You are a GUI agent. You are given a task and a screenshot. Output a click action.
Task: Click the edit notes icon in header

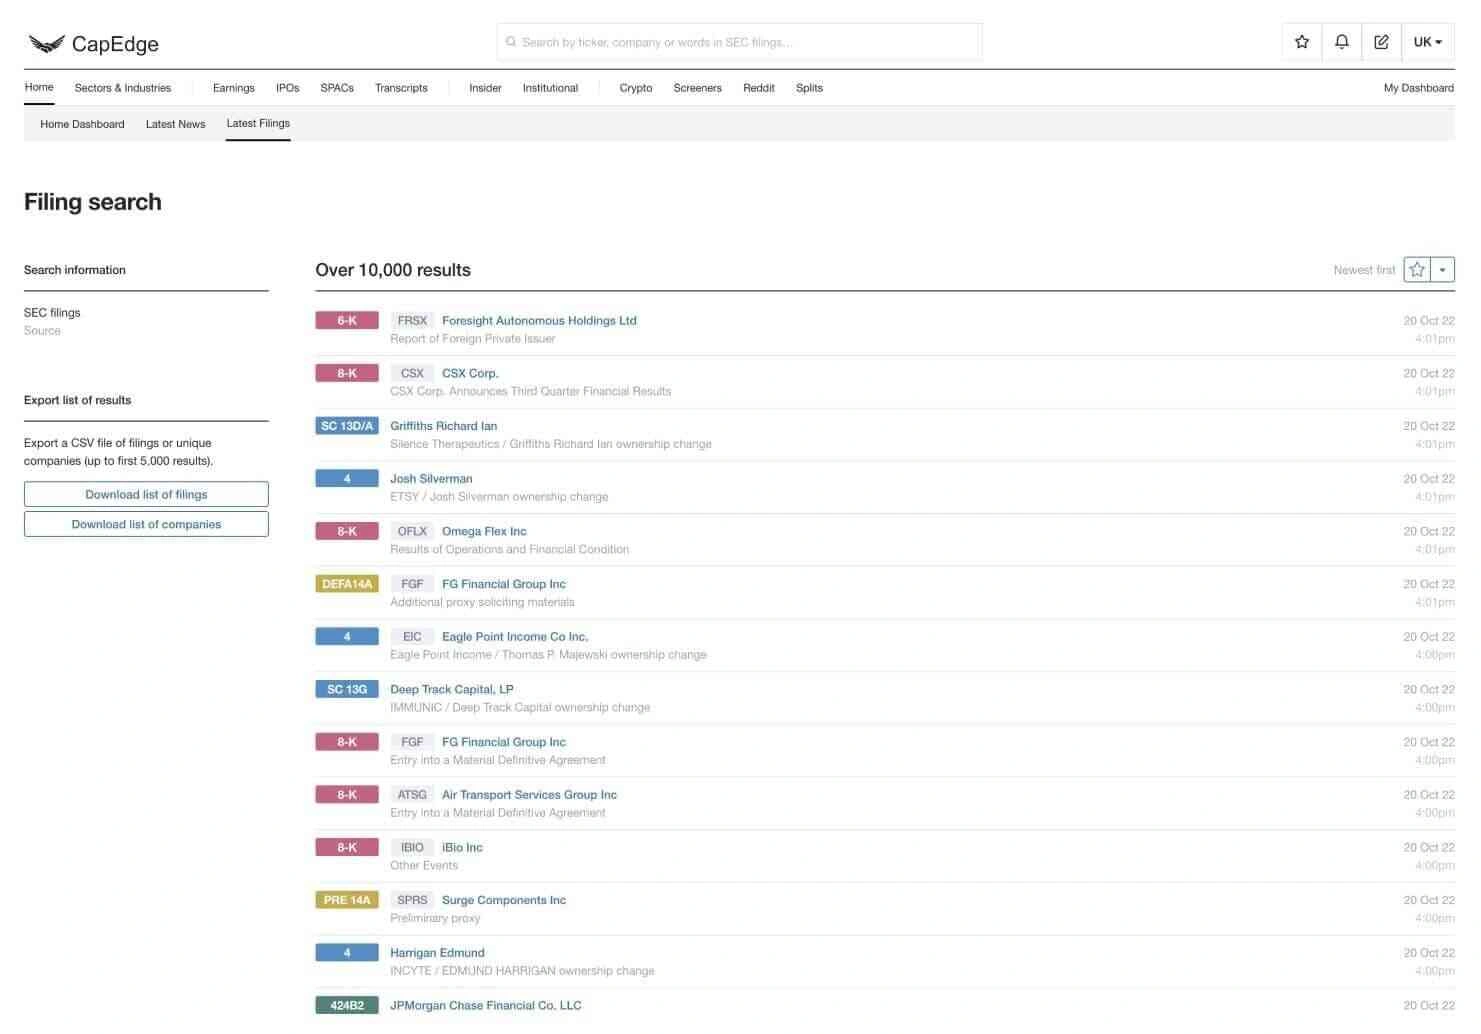click(x=1381, y=42)
